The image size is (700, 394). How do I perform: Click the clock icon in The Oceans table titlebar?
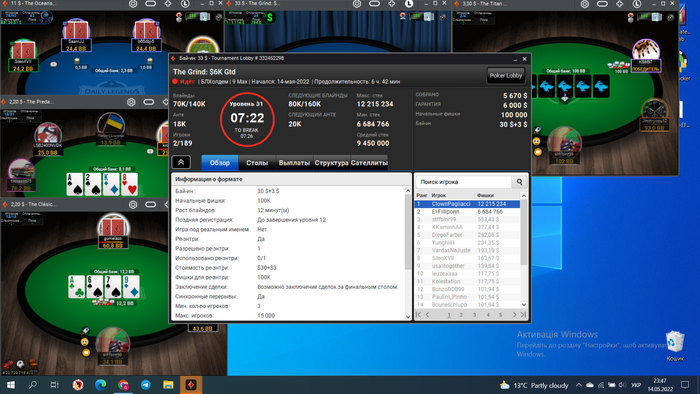(185, 4)
